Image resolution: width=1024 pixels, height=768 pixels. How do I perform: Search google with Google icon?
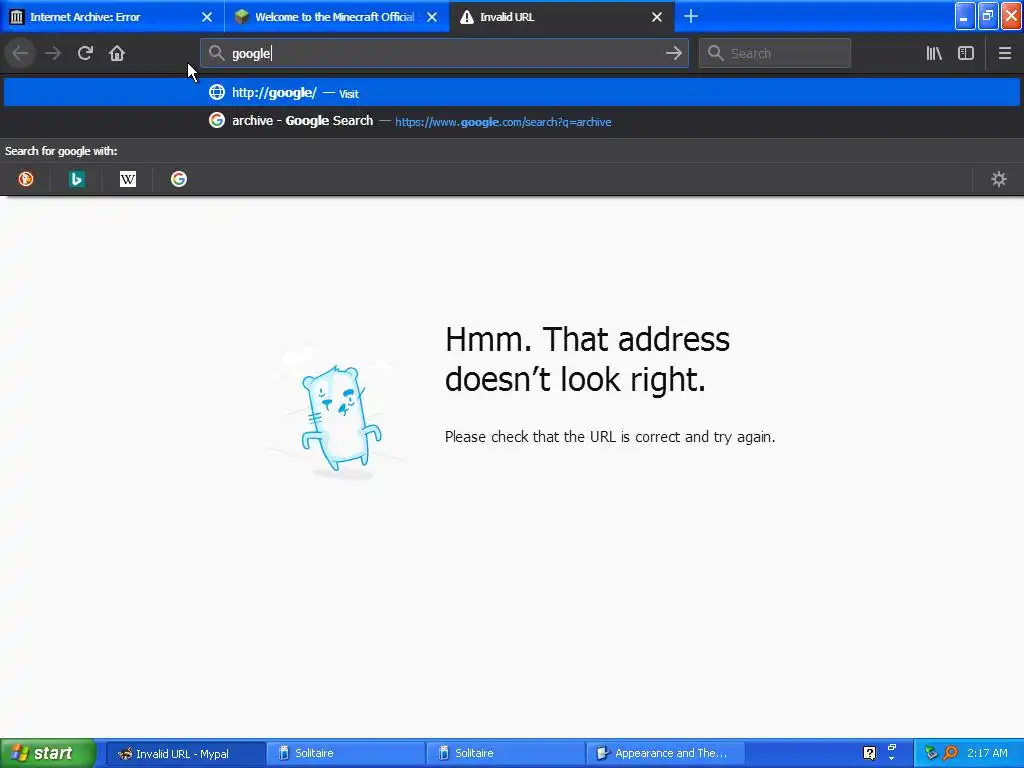point(179,179)
